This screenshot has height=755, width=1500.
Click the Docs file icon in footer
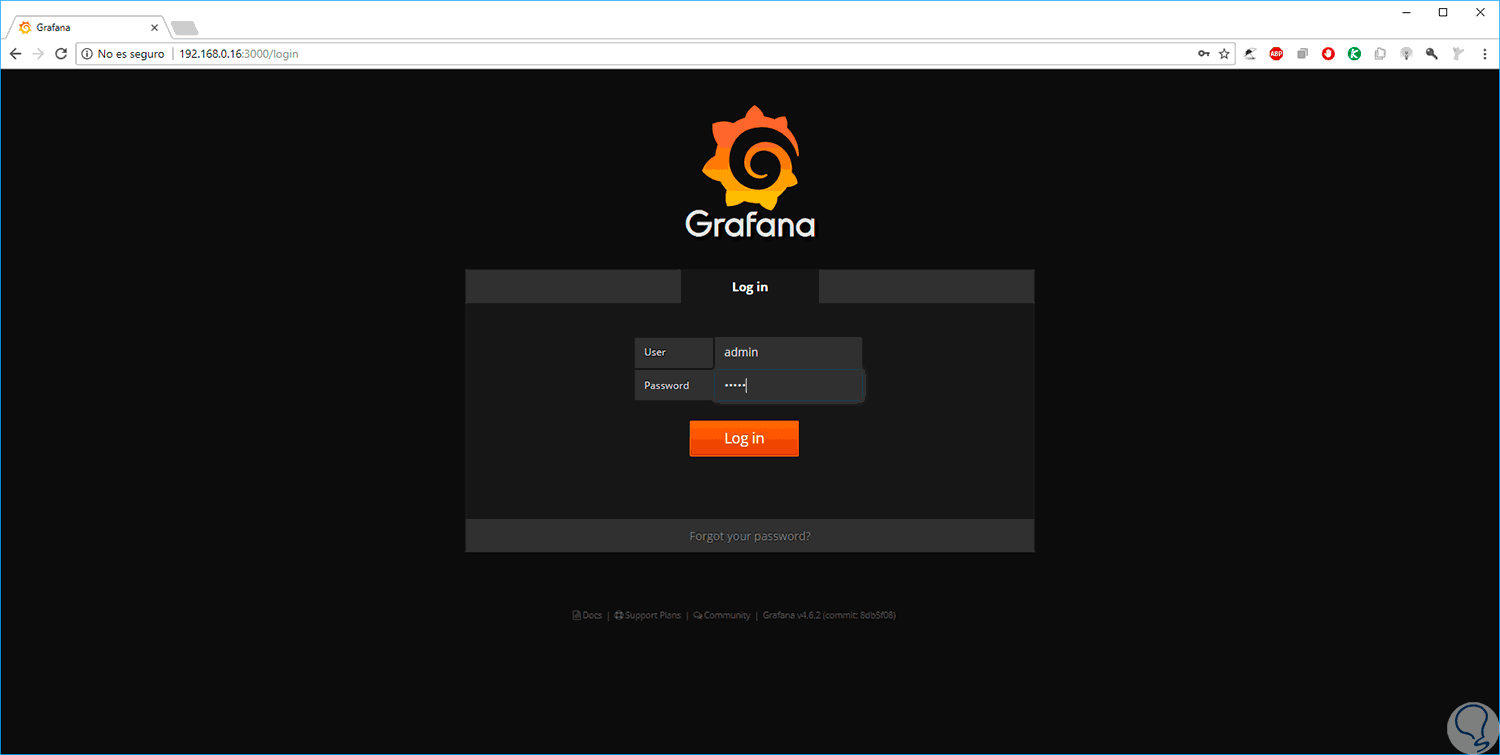(x=576, y=615)
